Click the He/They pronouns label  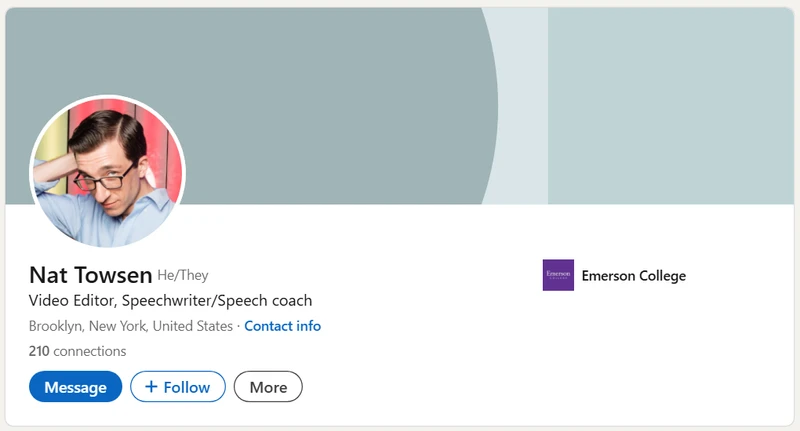coord(183,276)
